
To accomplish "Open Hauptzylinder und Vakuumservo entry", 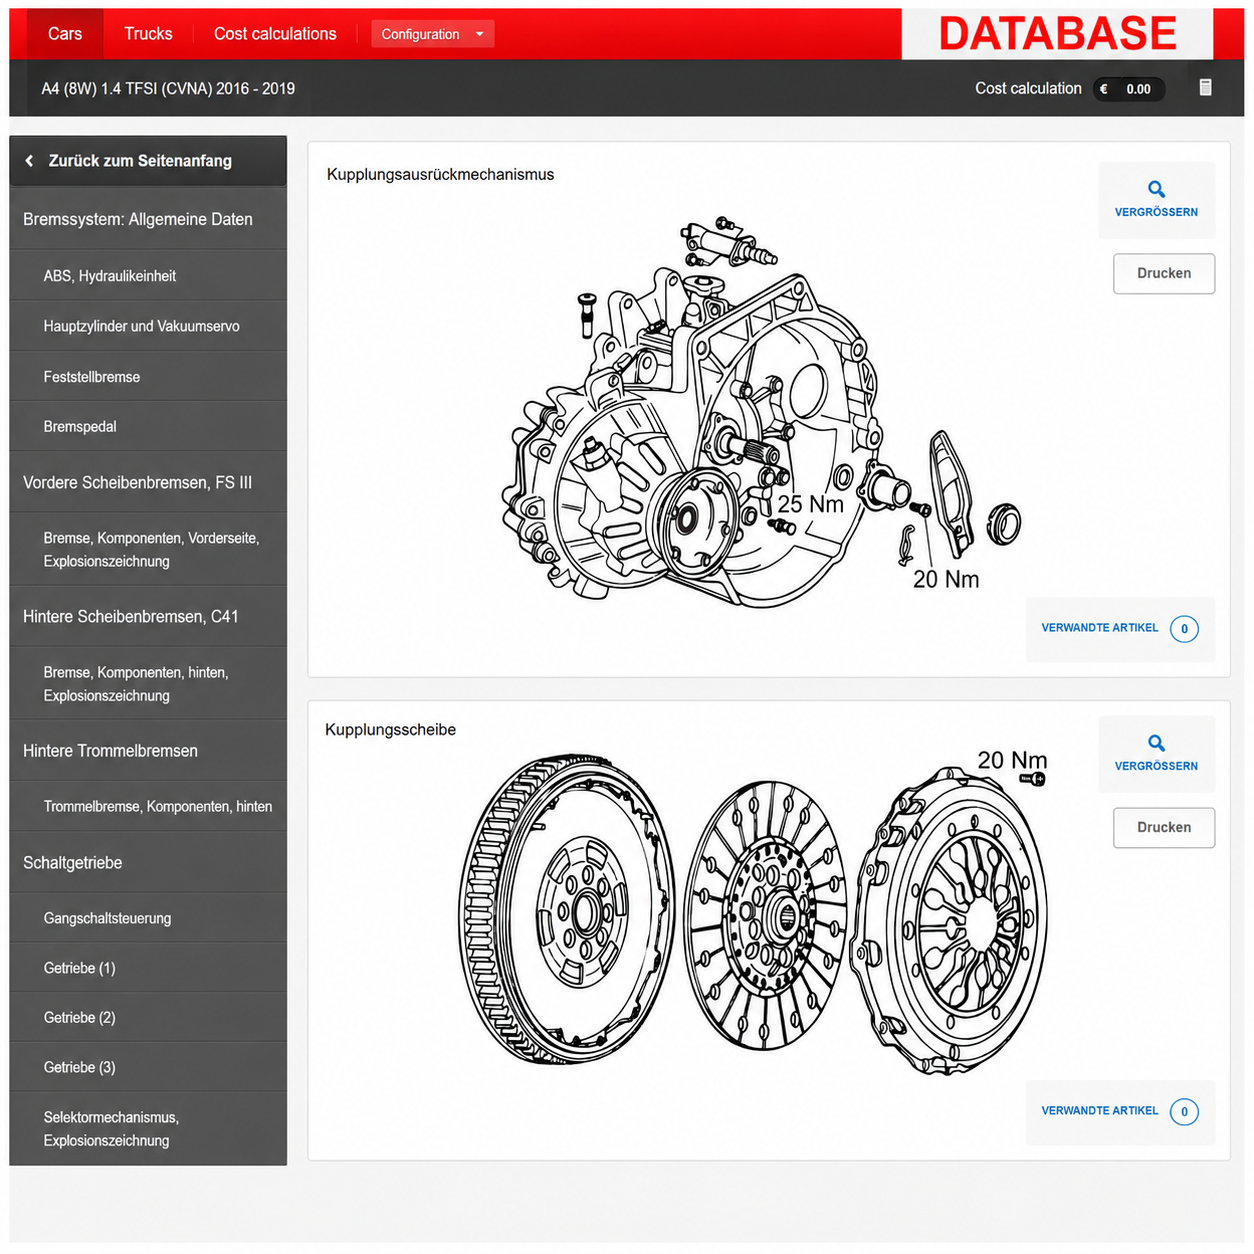I will click(148, 326).
